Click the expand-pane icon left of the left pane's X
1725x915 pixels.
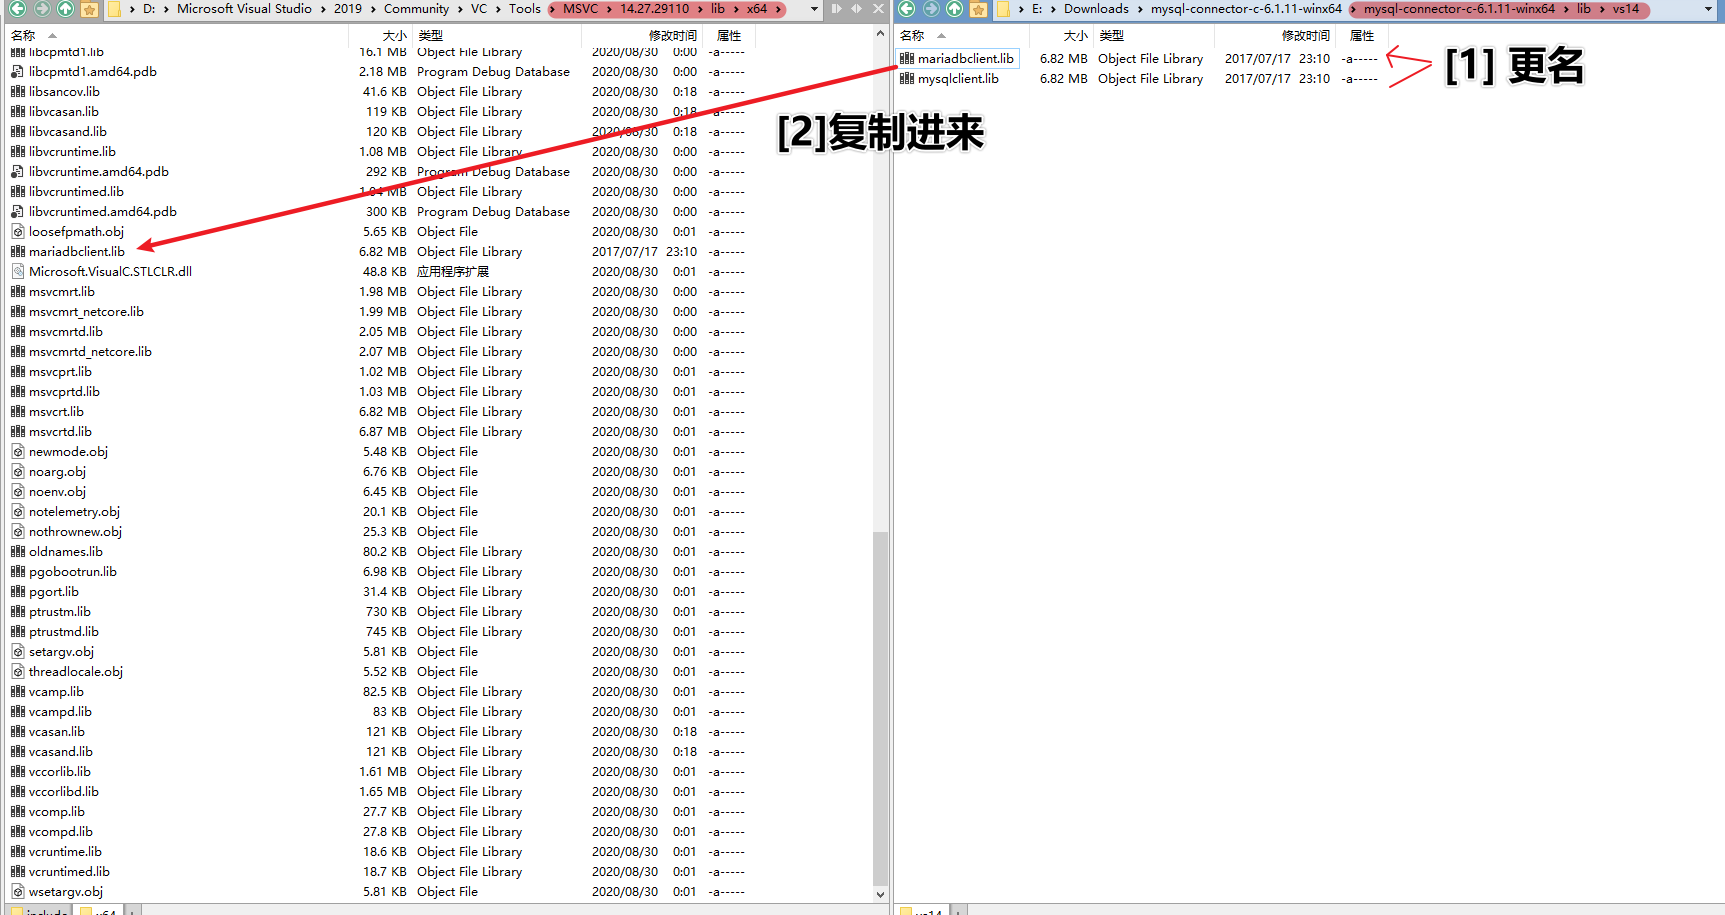click(837, 9)
